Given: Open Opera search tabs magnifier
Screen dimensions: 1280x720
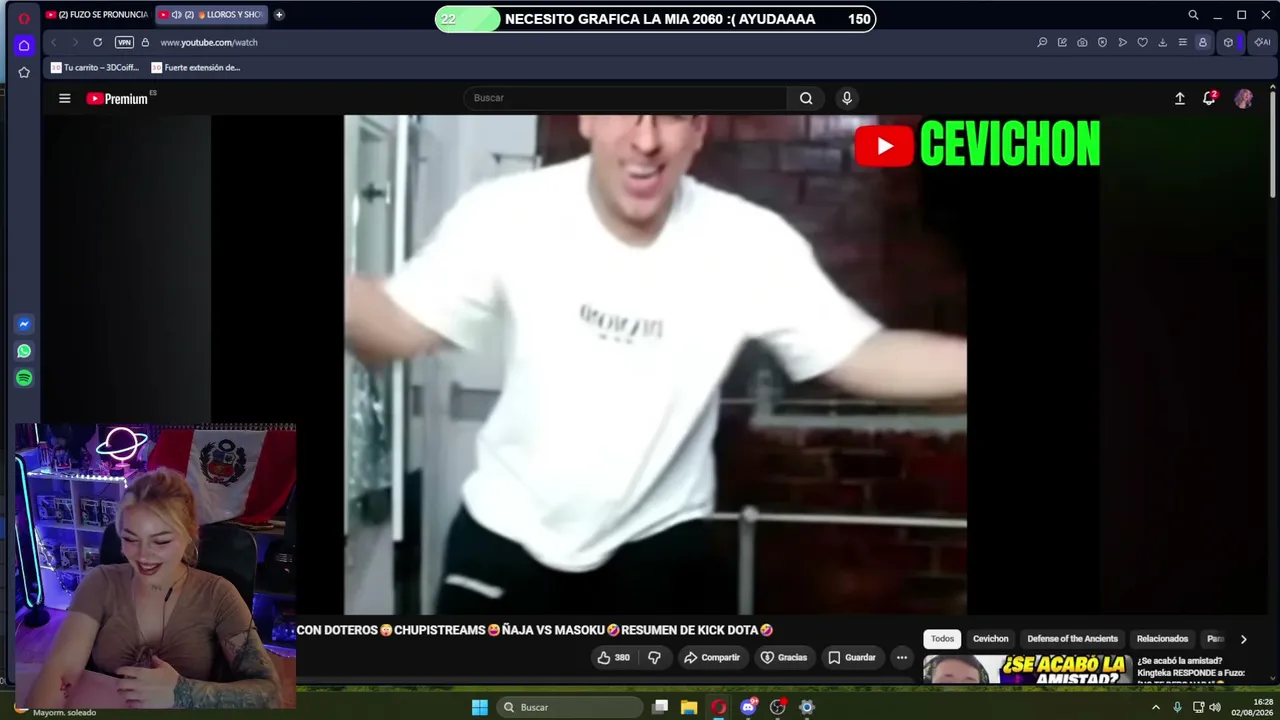Looking at the screenshot, I should coord(1193,15).
